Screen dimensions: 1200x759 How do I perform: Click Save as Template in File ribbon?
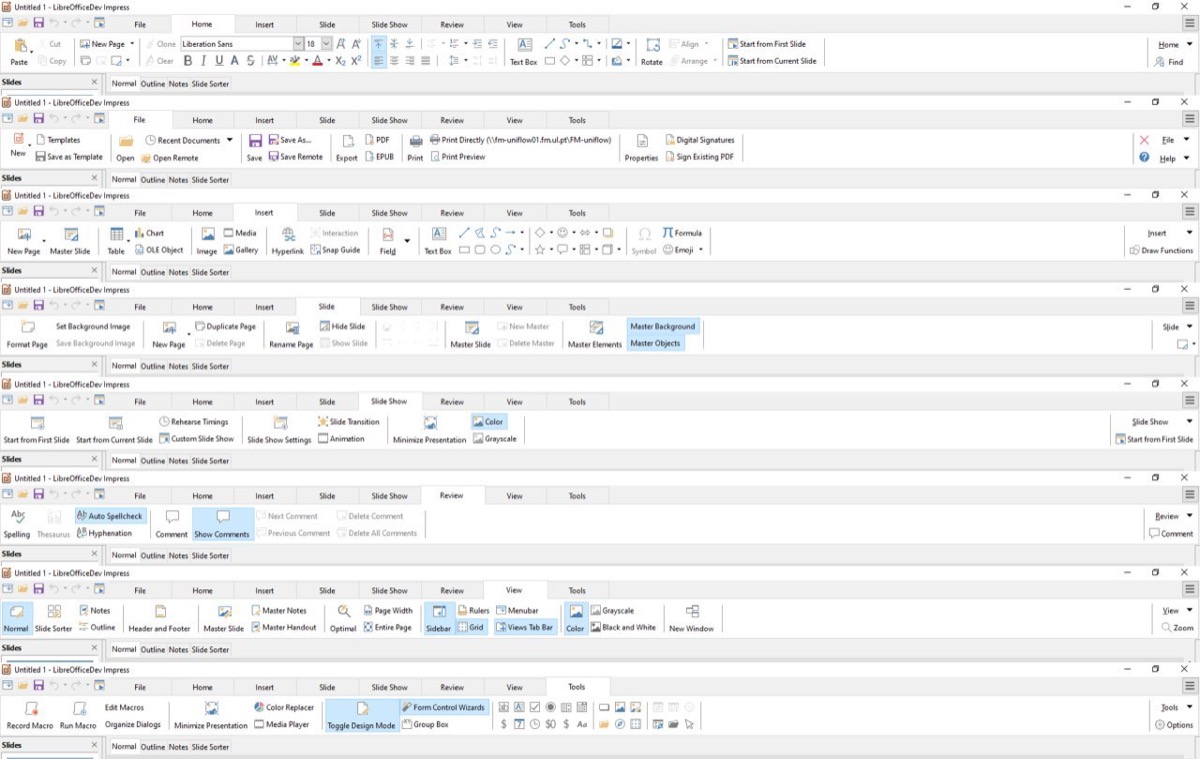tap(68, 157)
